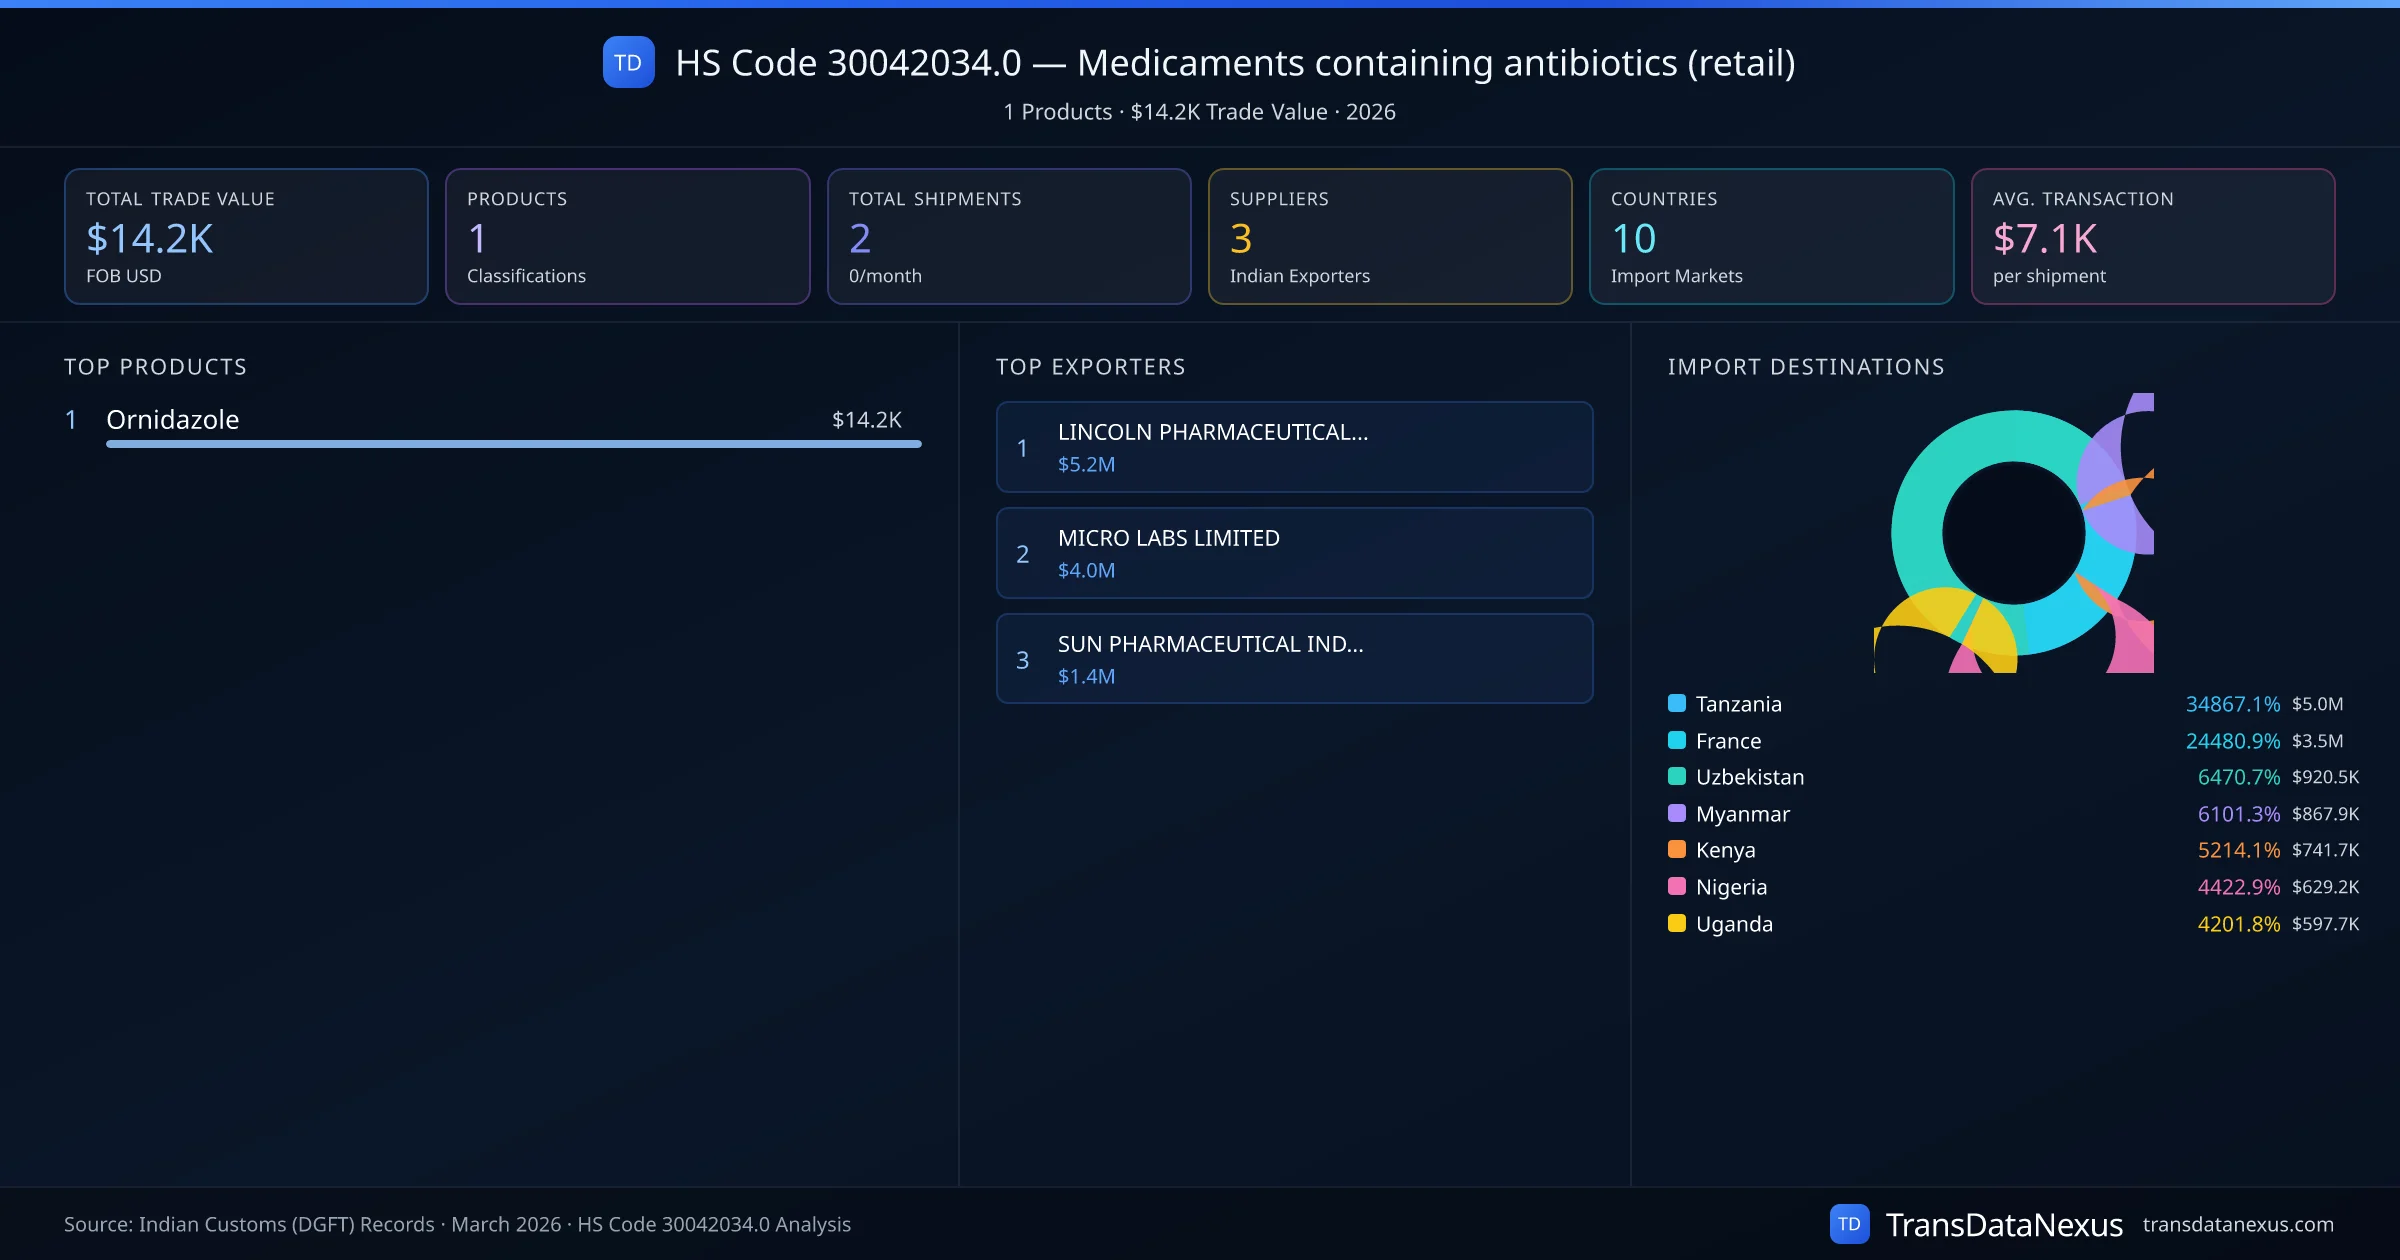
Task: Click the Suppliers stat card
Action: 1389,236
